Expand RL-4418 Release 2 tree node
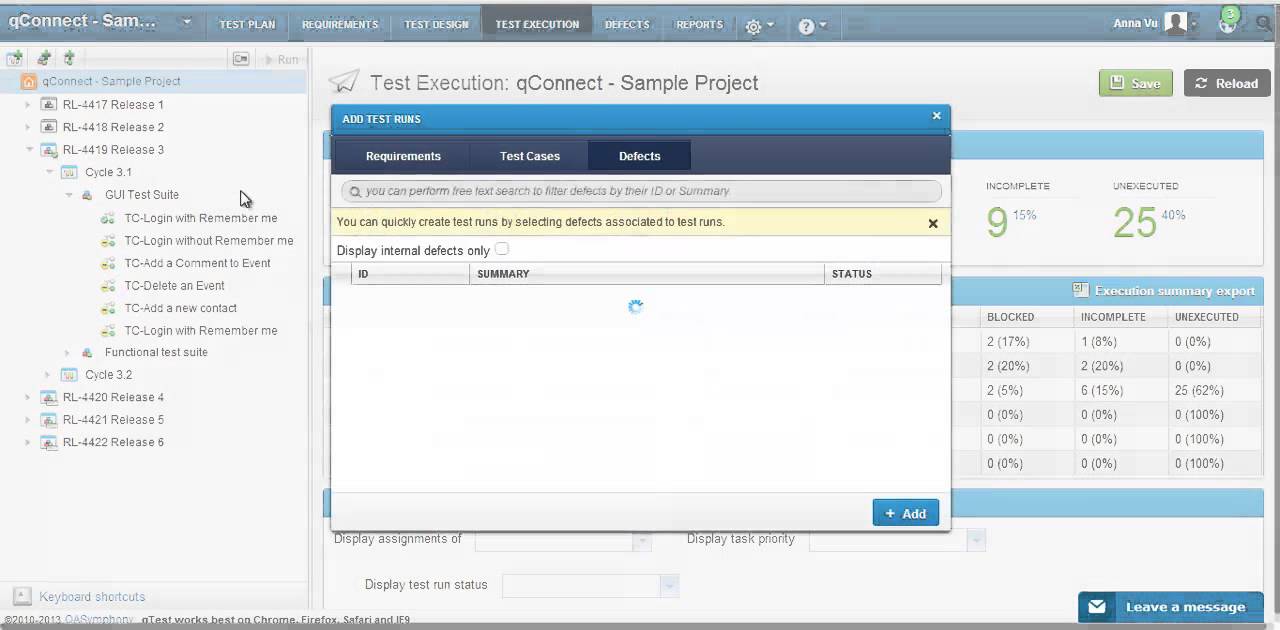Screen dimensions: 1280x630 28,127
